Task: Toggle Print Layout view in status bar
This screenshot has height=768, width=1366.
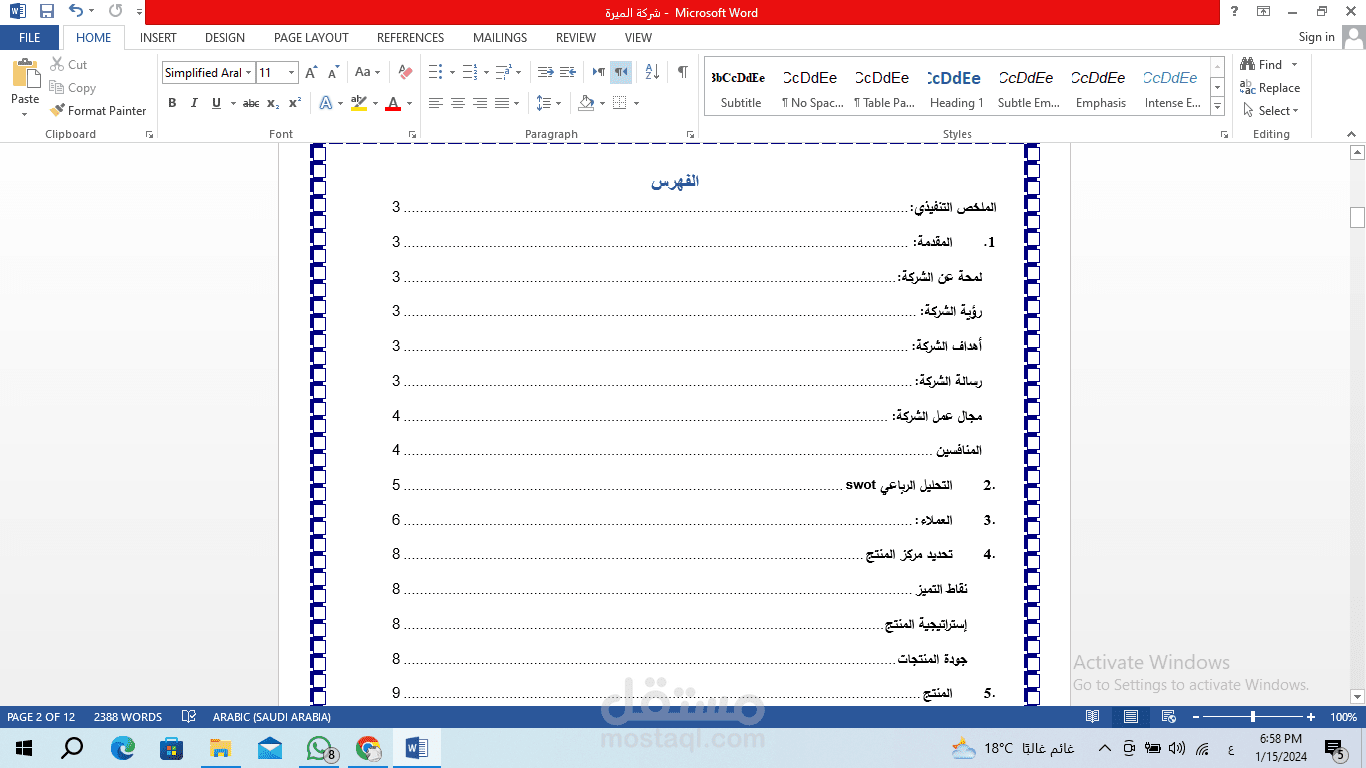Action: [1130, 717]
